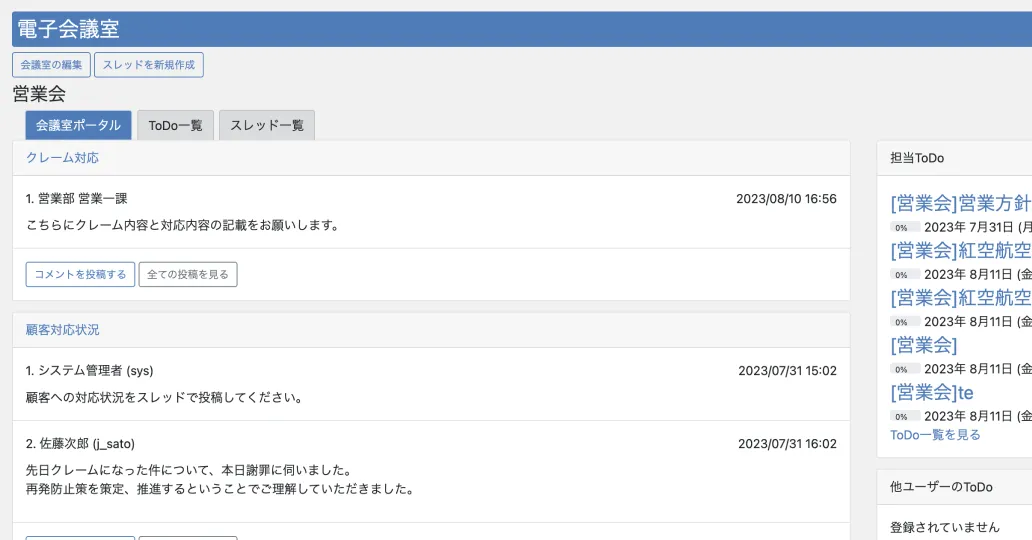This screenshot has width=1032, height=540.
Task: Create a new thread with スレッドを新規作成
Action: 149,65
